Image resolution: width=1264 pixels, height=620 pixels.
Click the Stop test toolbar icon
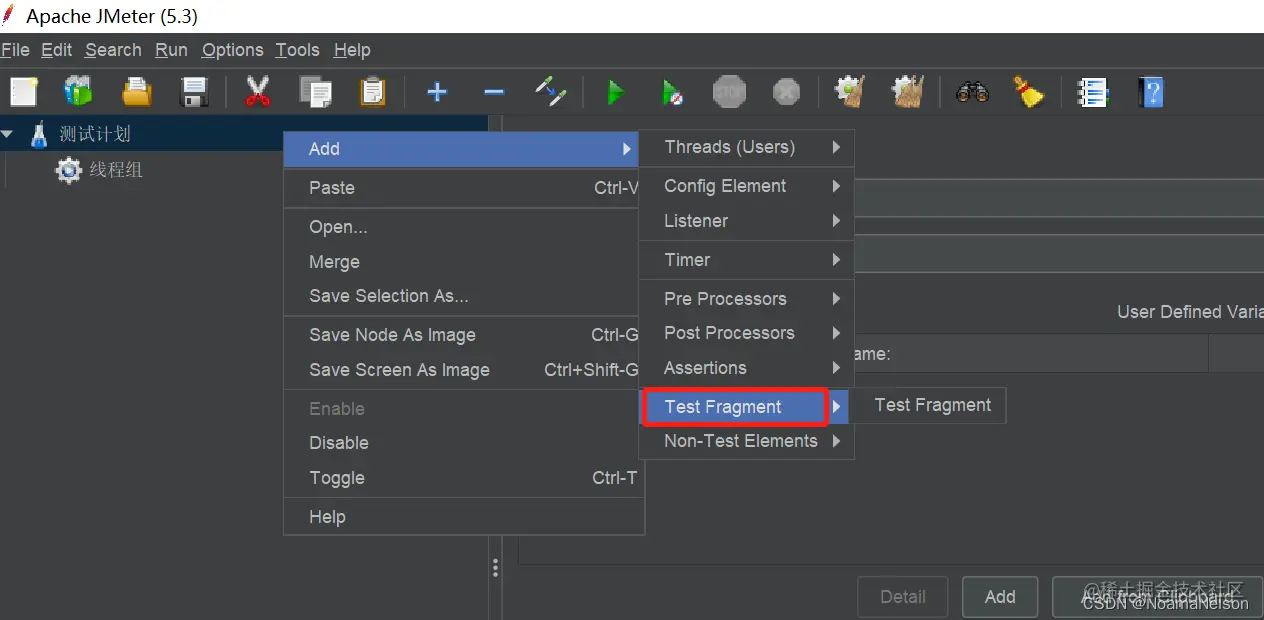point(729,93)
